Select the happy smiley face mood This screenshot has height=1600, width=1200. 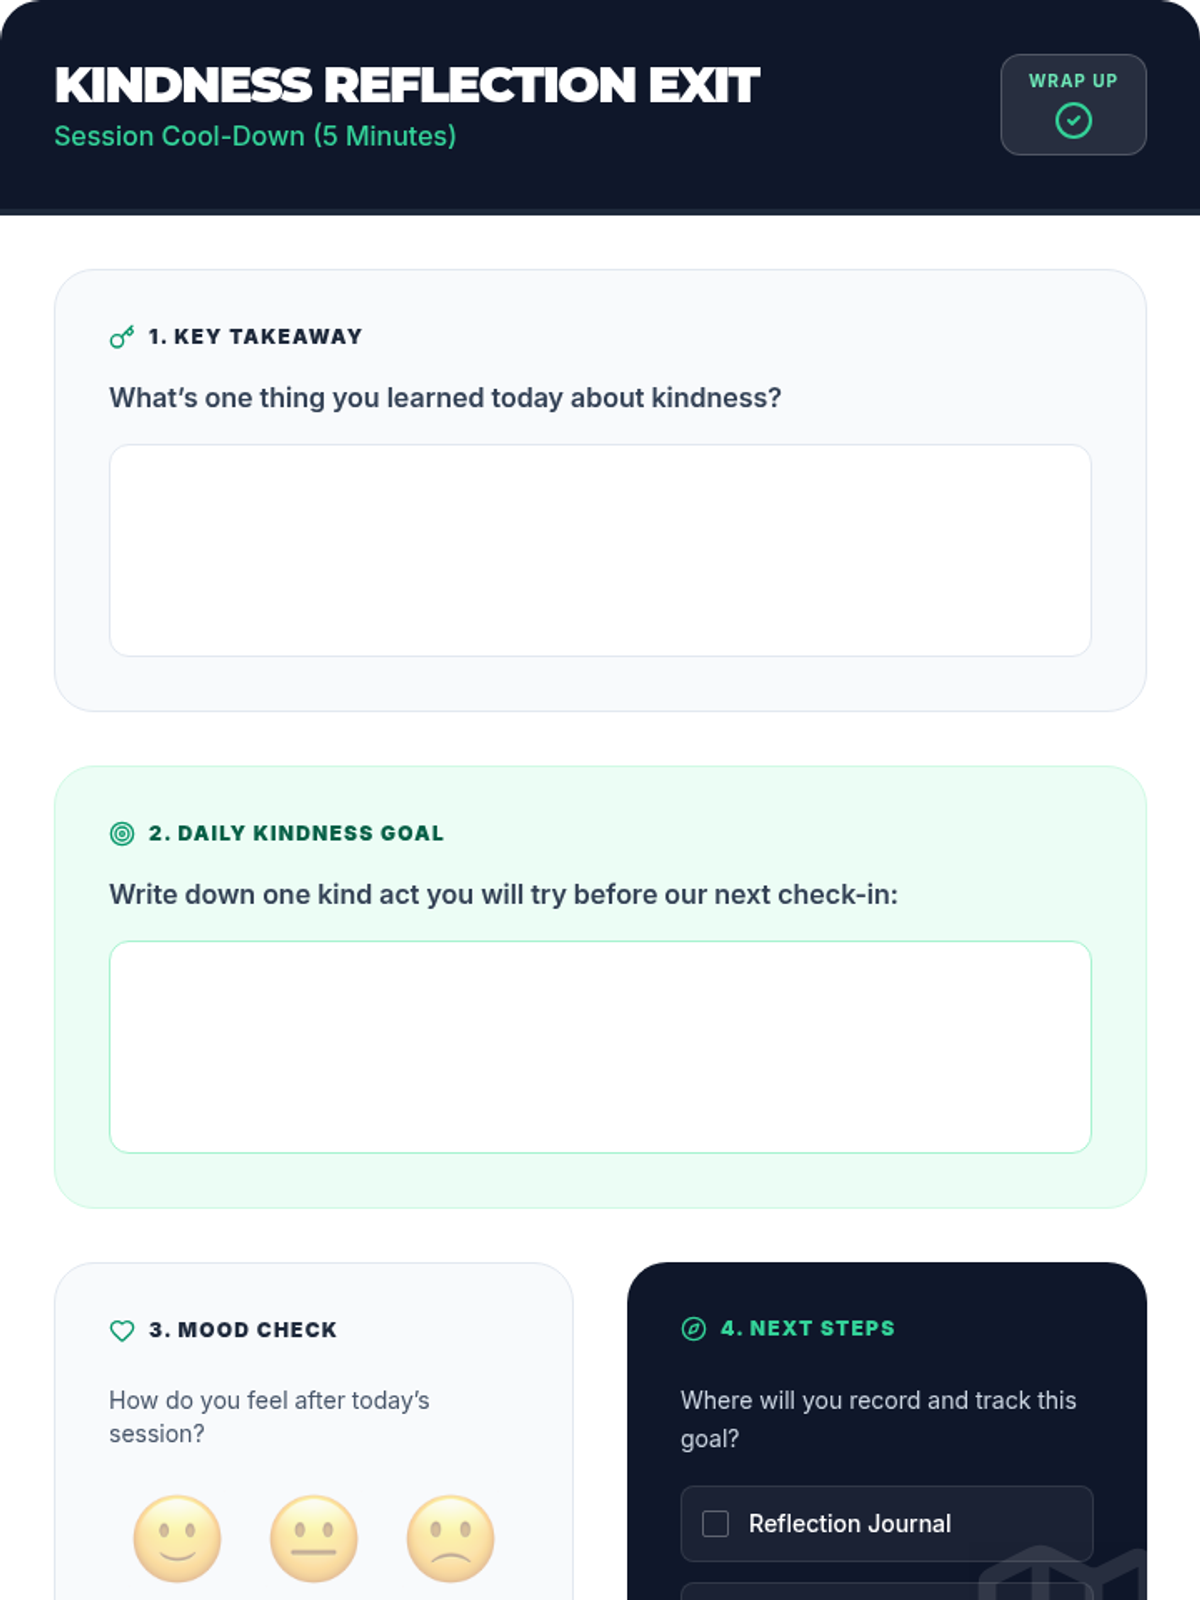coord(177,1538)
